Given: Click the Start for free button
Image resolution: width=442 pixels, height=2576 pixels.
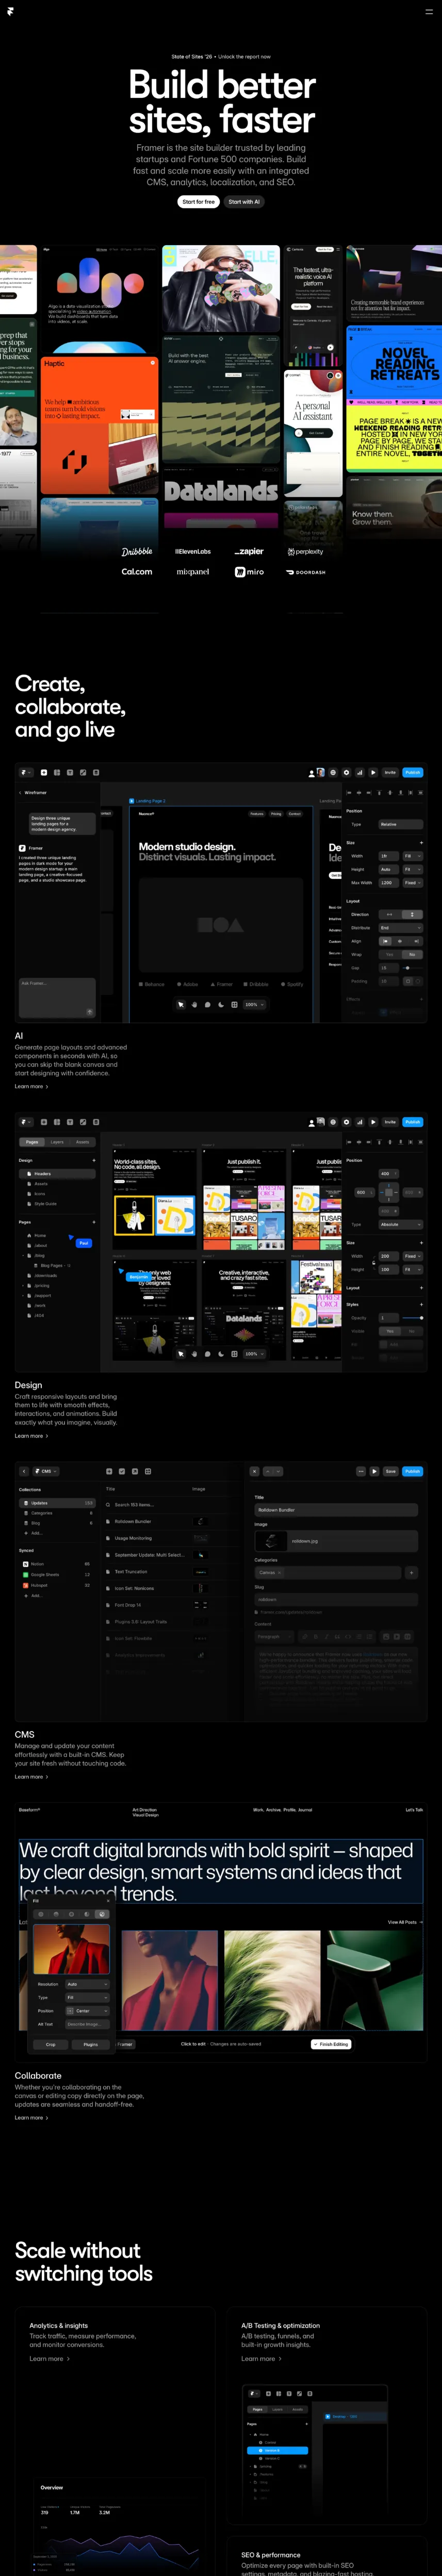Looking at the screenshot, I should 199,202.
